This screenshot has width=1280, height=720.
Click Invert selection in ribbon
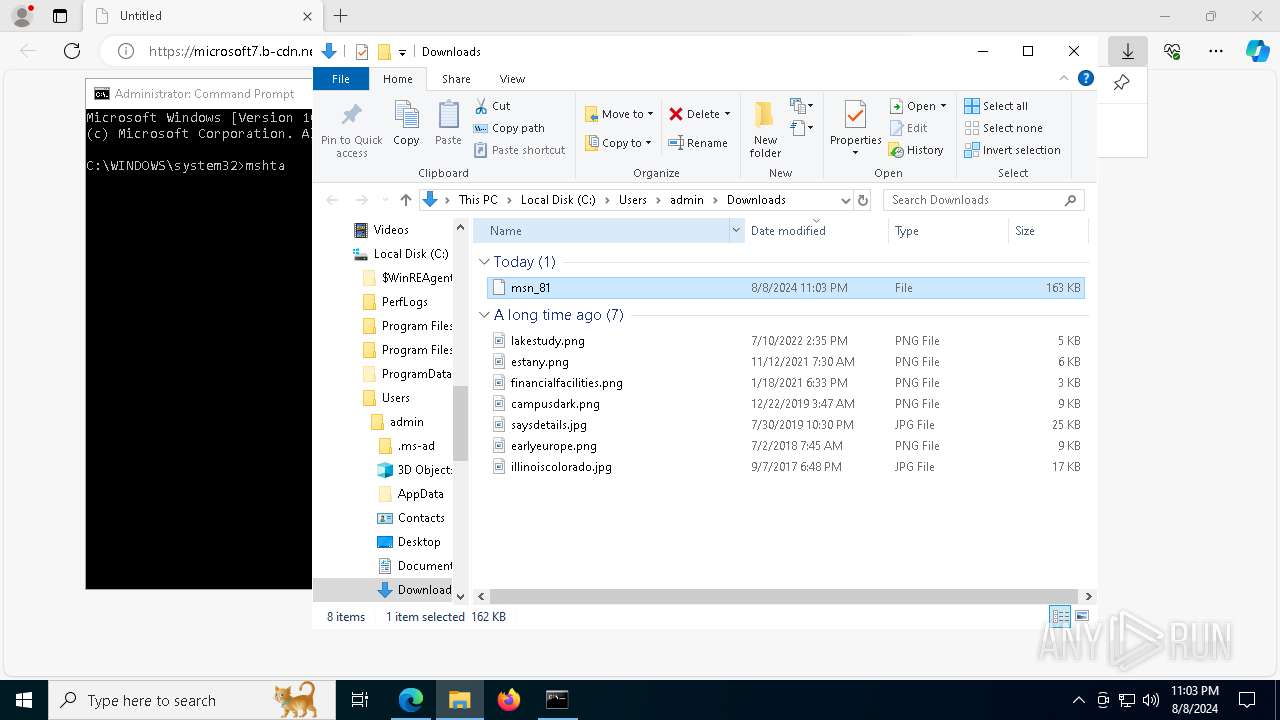point(1012,150)
